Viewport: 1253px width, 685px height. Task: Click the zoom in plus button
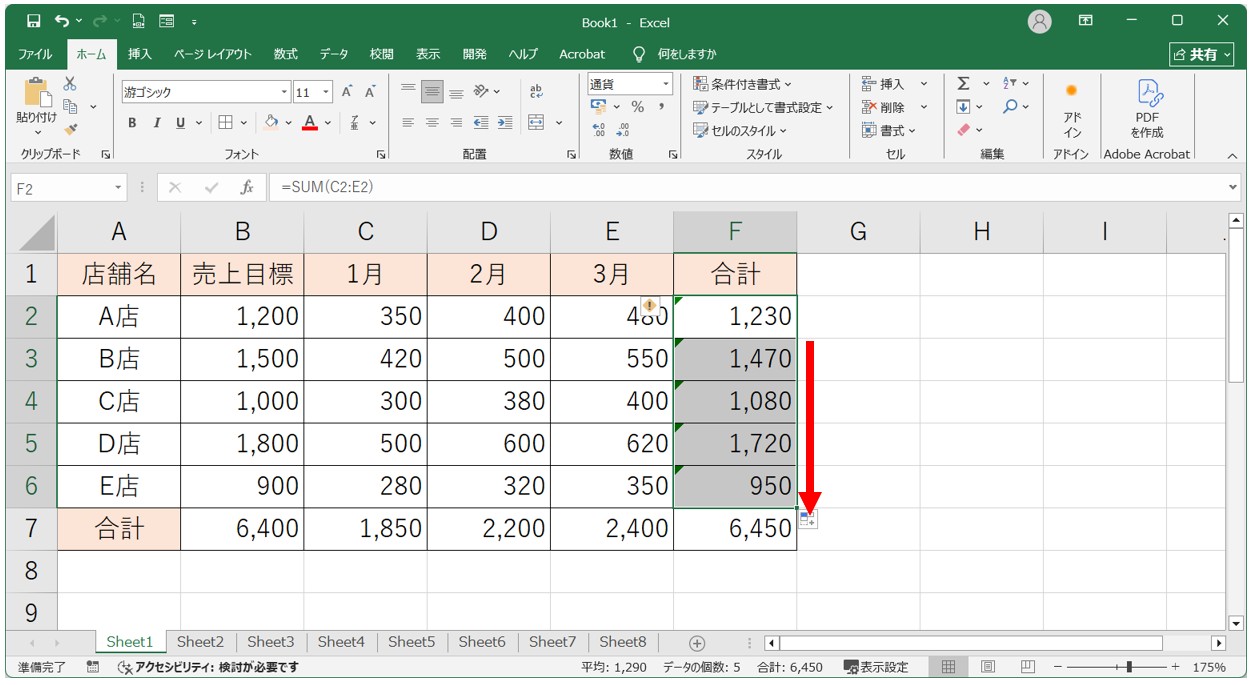coord(1175,667)
